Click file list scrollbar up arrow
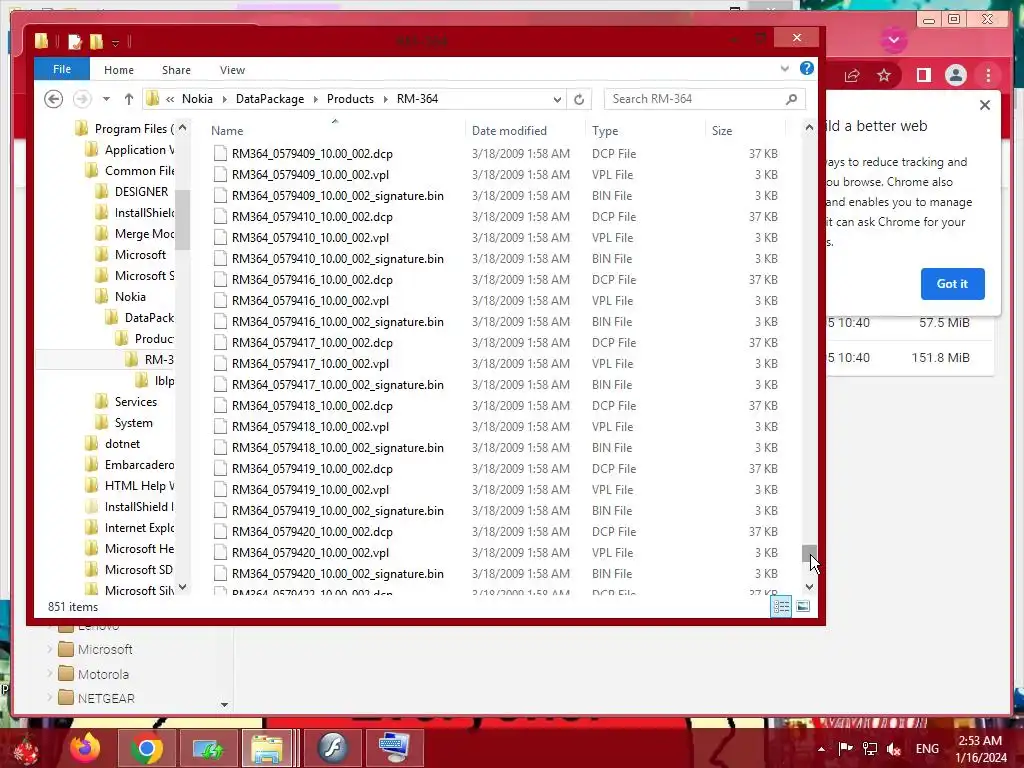The height and width of the screenshot is (768, 1024). click(x=809, y=127)
